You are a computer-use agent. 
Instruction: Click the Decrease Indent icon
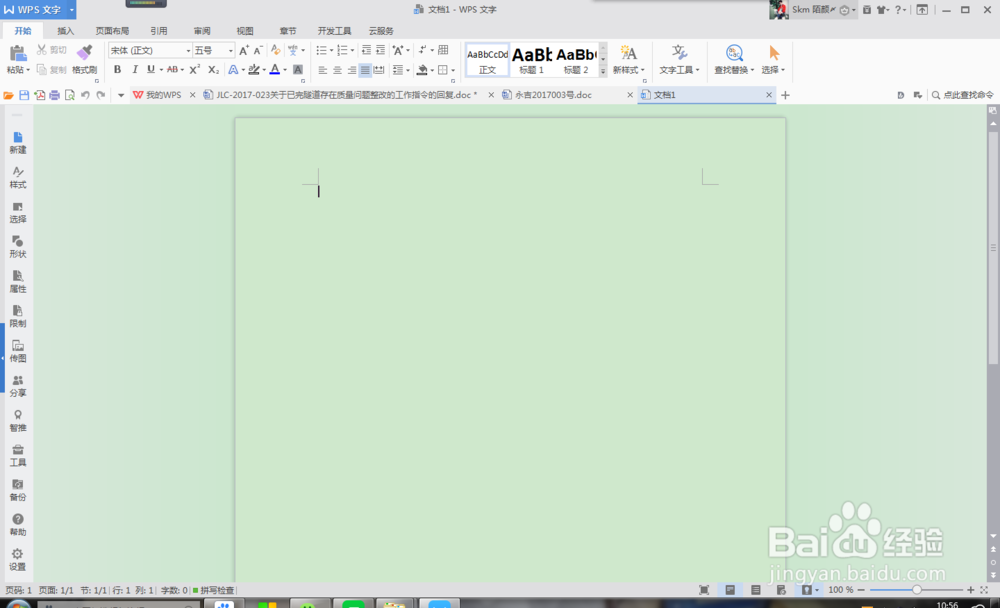366,50
